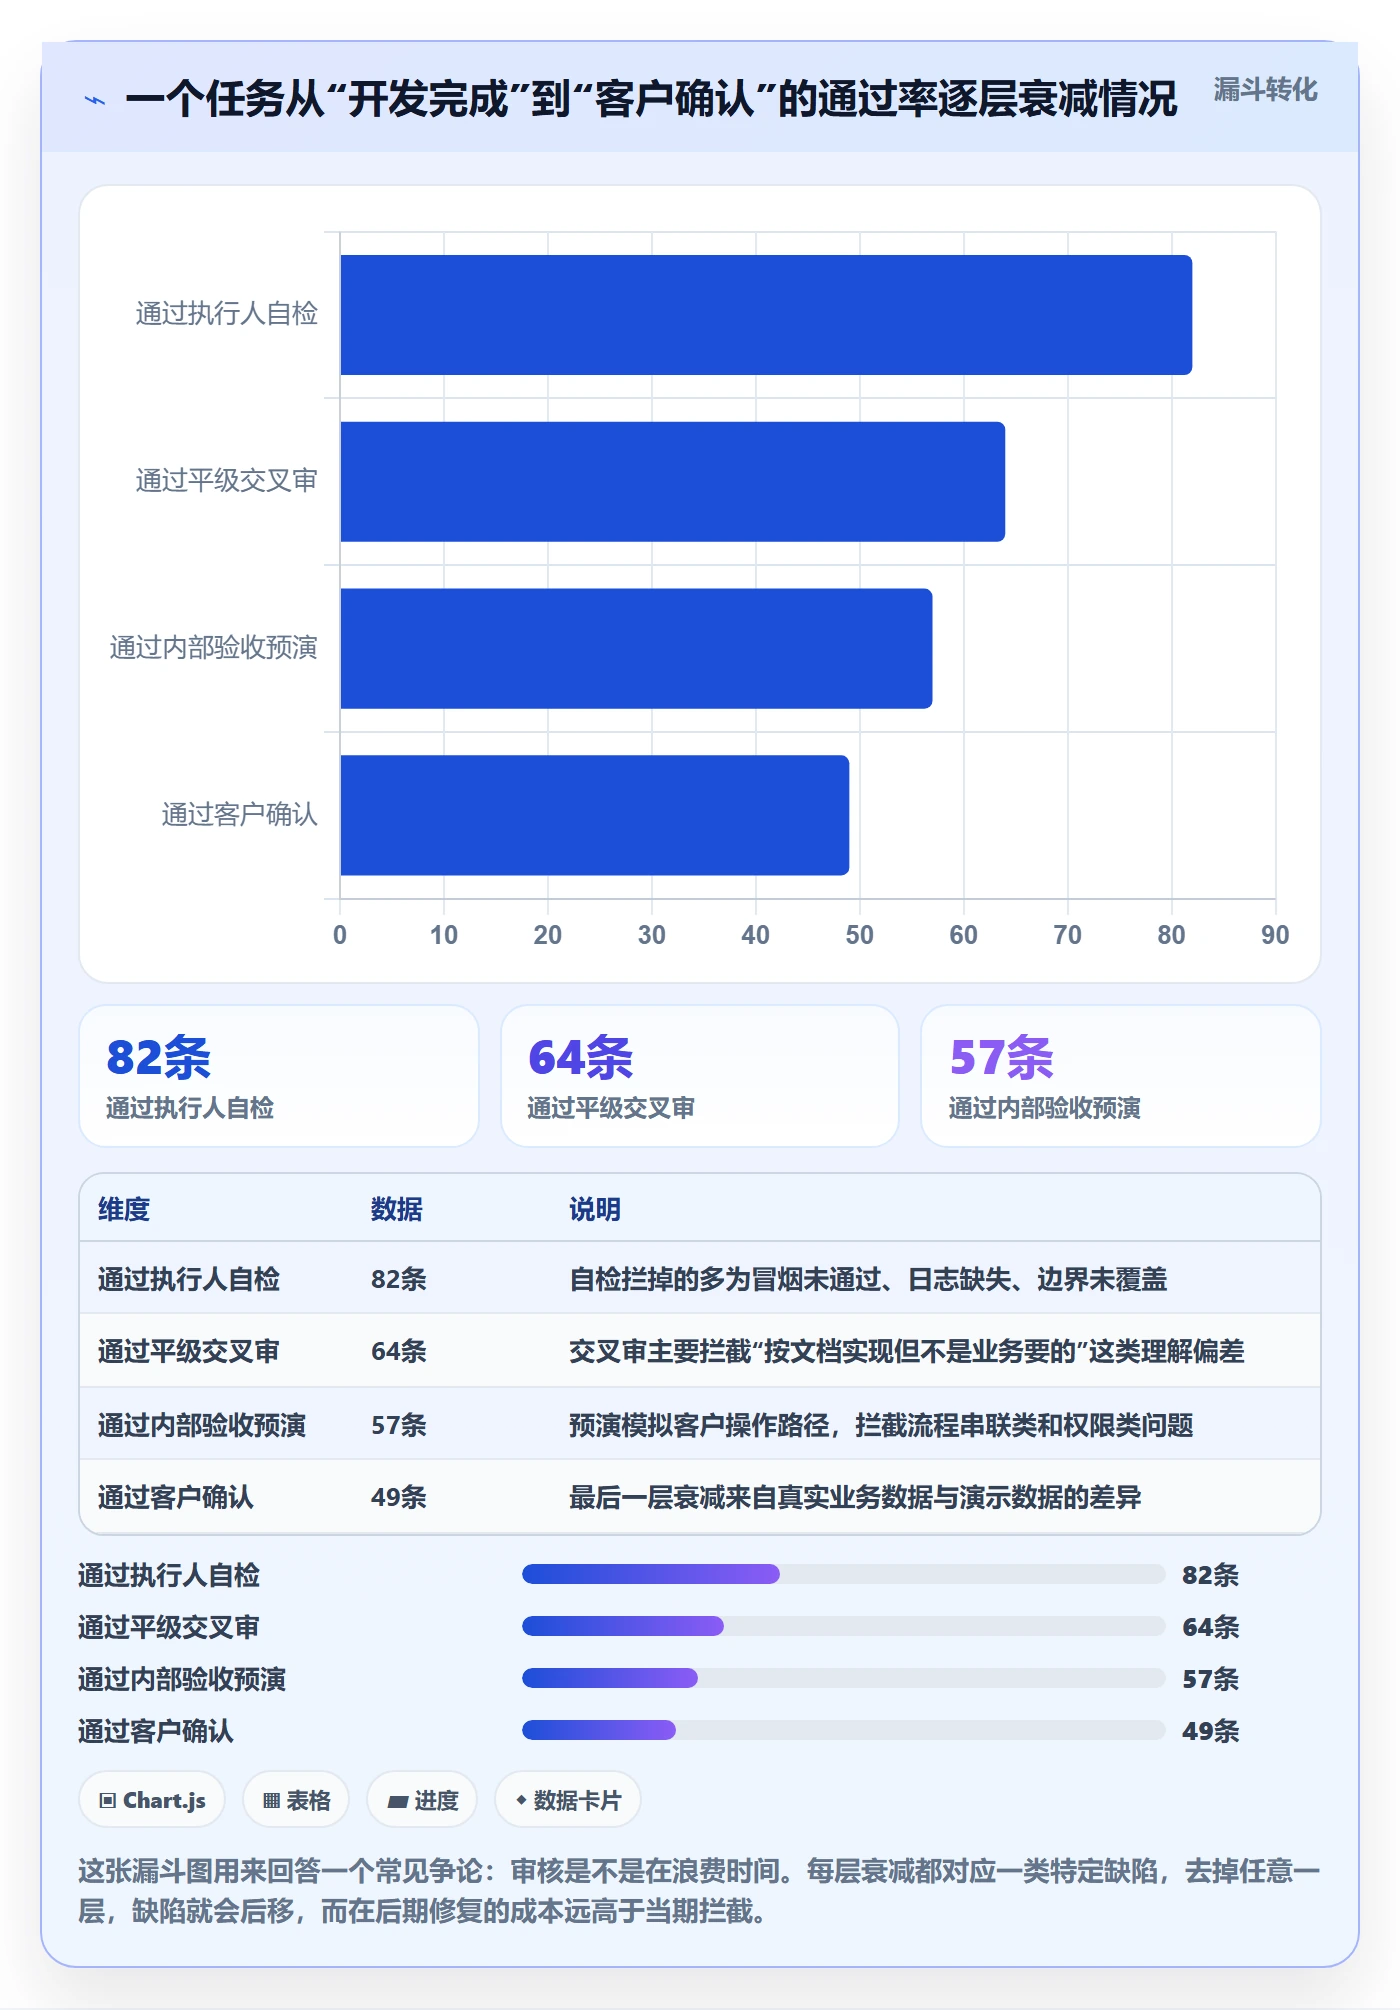
Task: Click the chart axis label 50
Action: (x=859, y=935)
